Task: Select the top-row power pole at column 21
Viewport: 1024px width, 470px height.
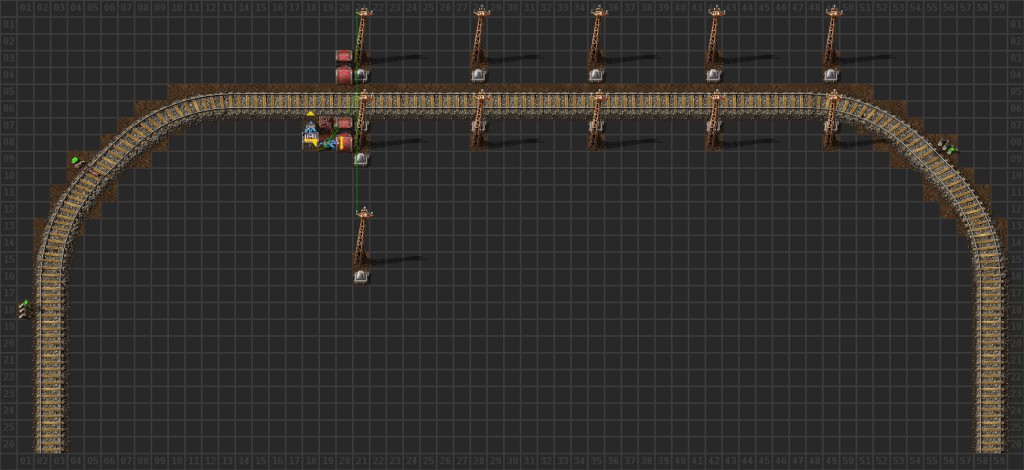Action: (362, 37)
